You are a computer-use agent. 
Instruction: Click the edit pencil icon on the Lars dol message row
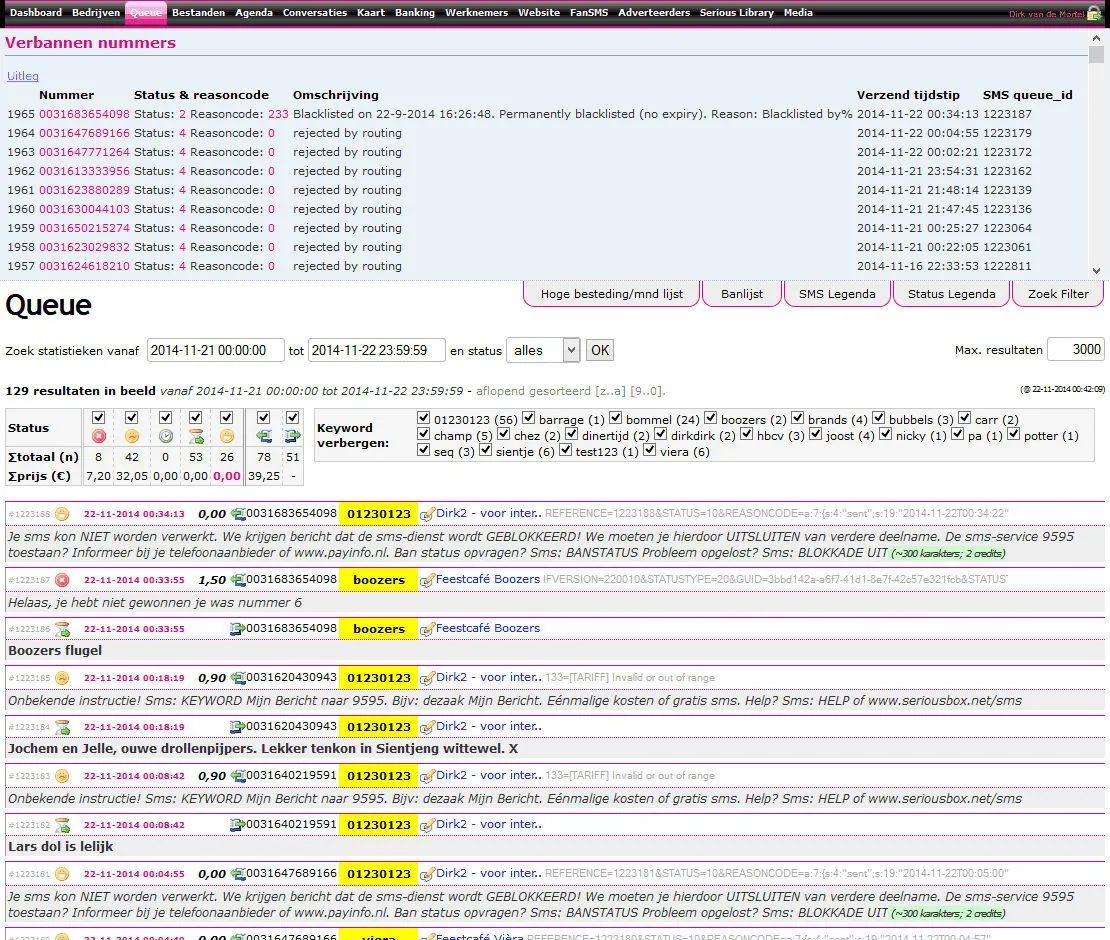[x=427, y=825]
